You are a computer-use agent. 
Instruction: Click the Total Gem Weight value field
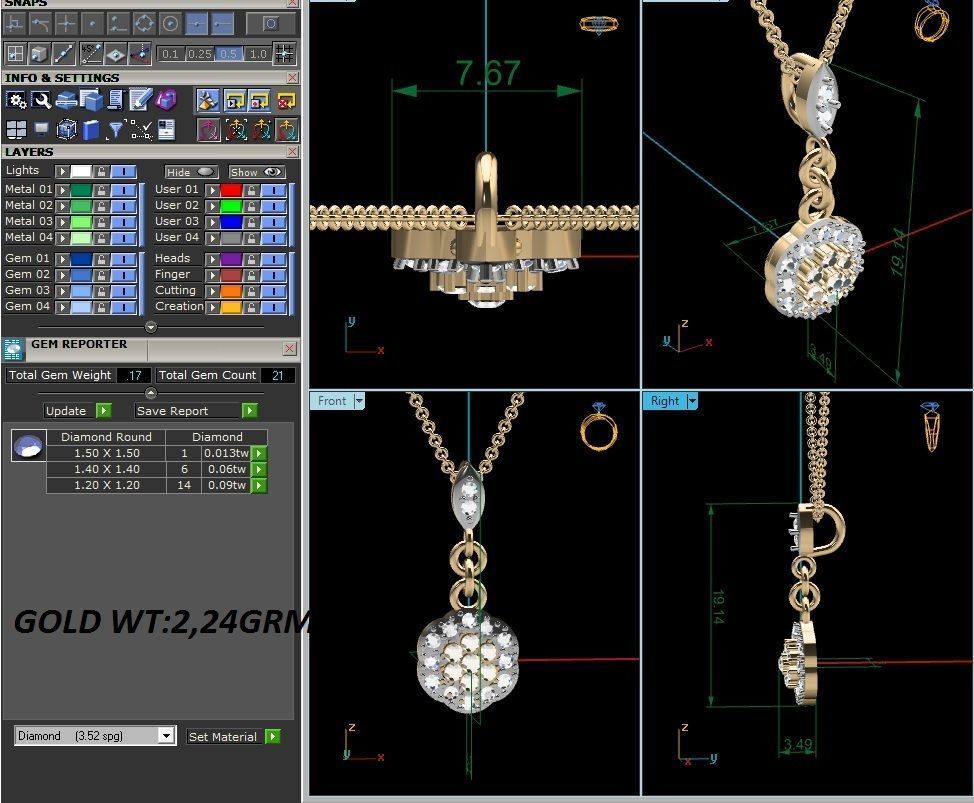pyautogui.click(x=134, y=375)
